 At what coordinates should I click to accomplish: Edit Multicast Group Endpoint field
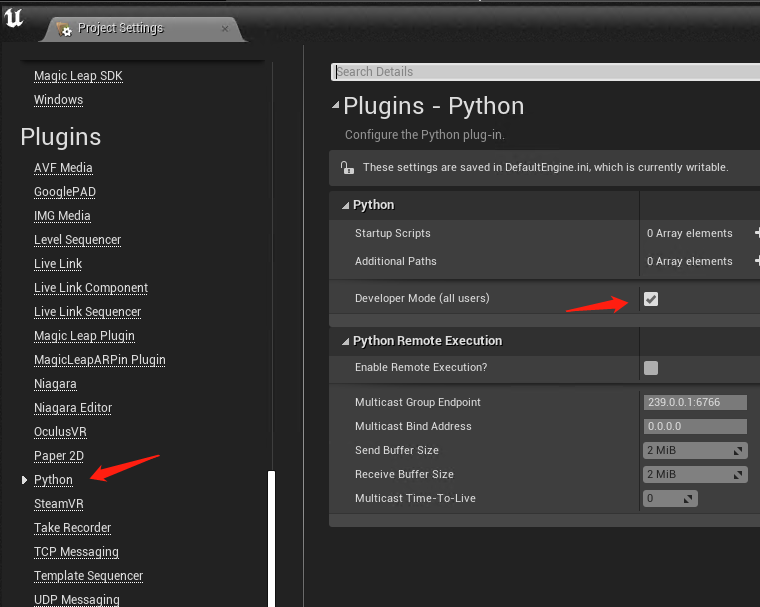click(695, 402)
